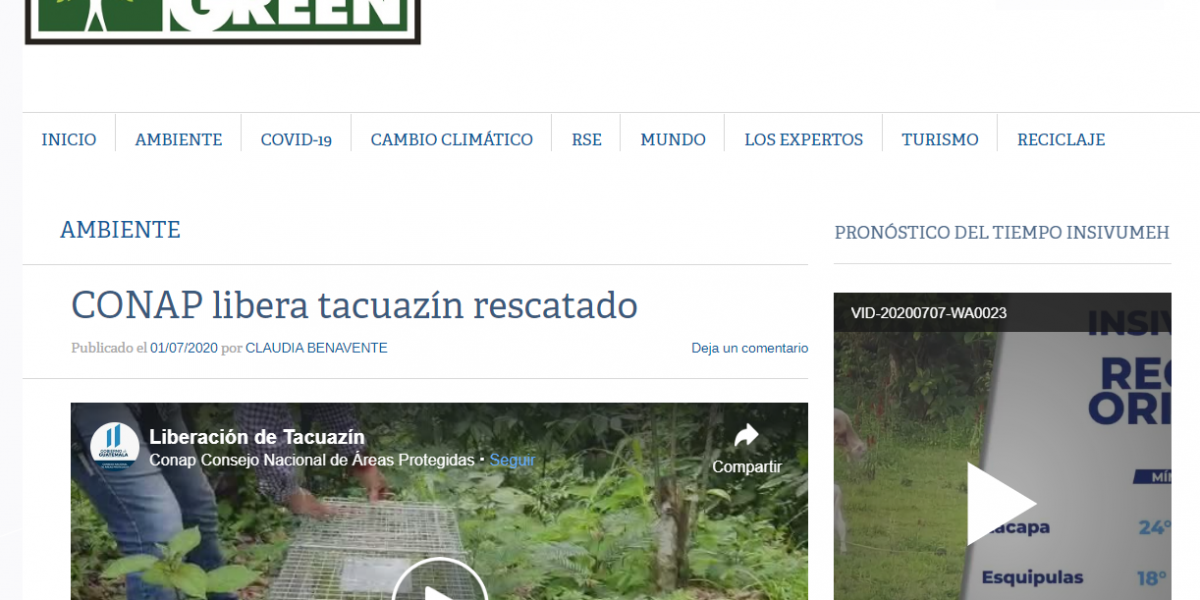Click 'Conap Consejo Nacional de Áreas Protegidas' text
The width and height of the screenshot is (1200, 600).
[x=312, y=460]
